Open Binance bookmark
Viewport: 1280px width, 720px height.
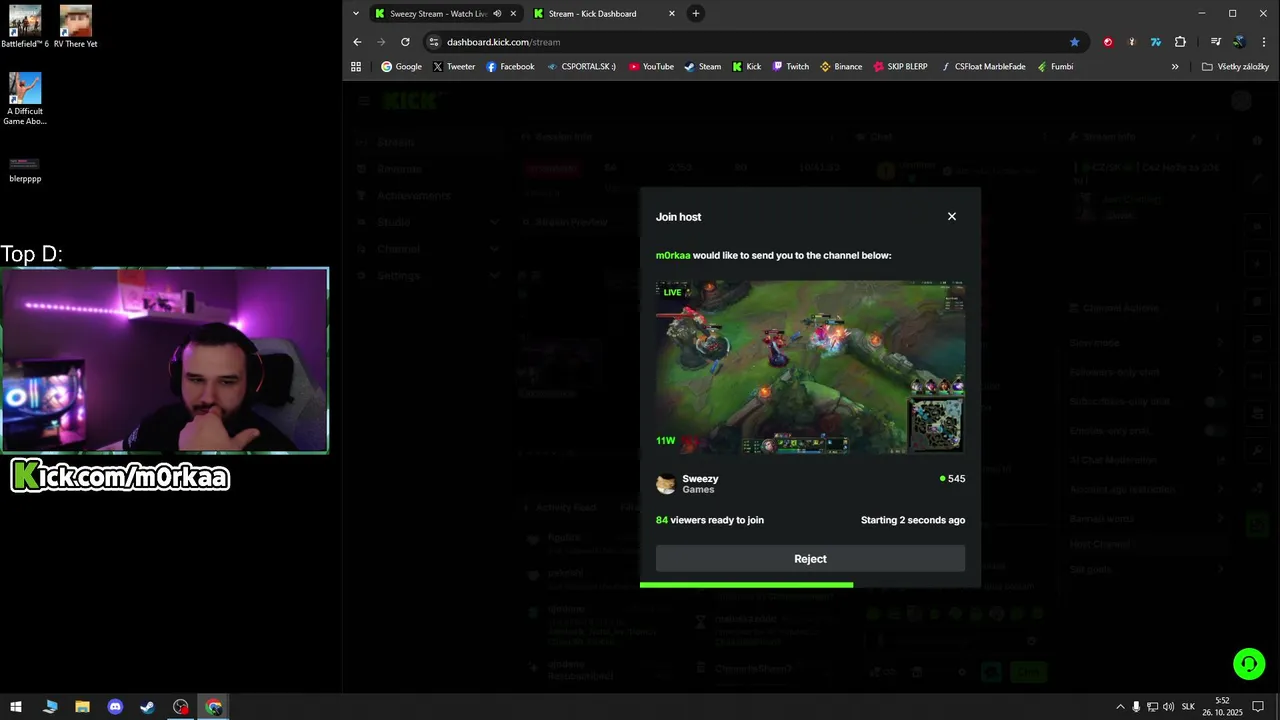pos(841,67)
